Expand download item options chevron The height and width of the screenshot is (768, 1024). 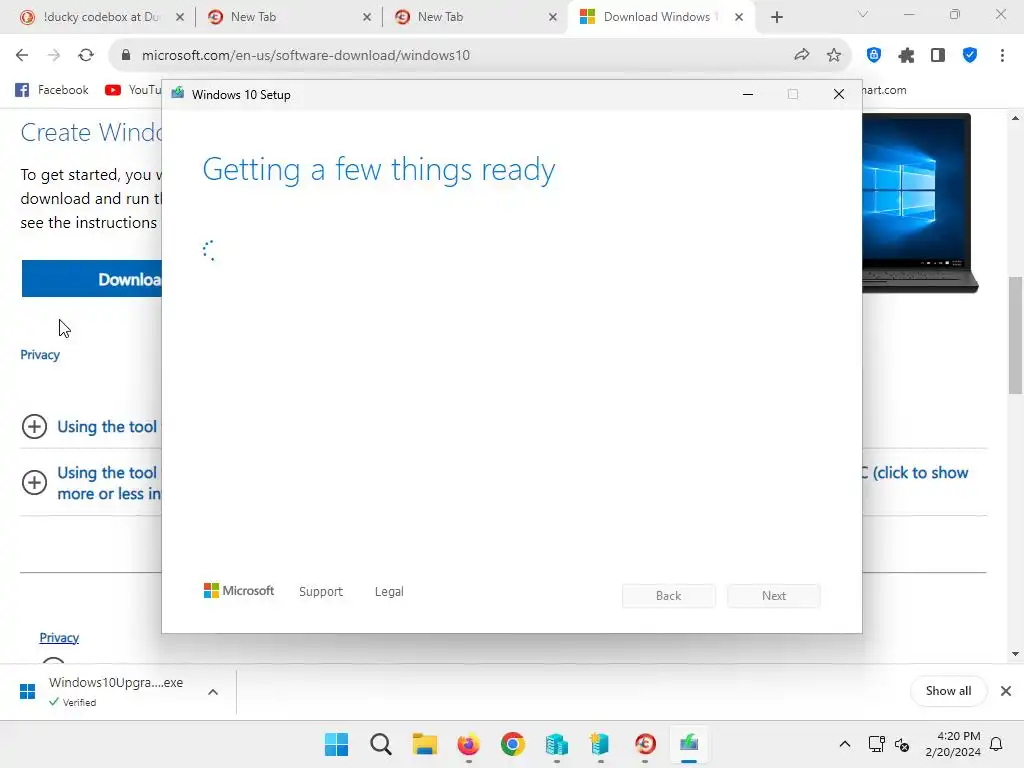pos(213,692)
